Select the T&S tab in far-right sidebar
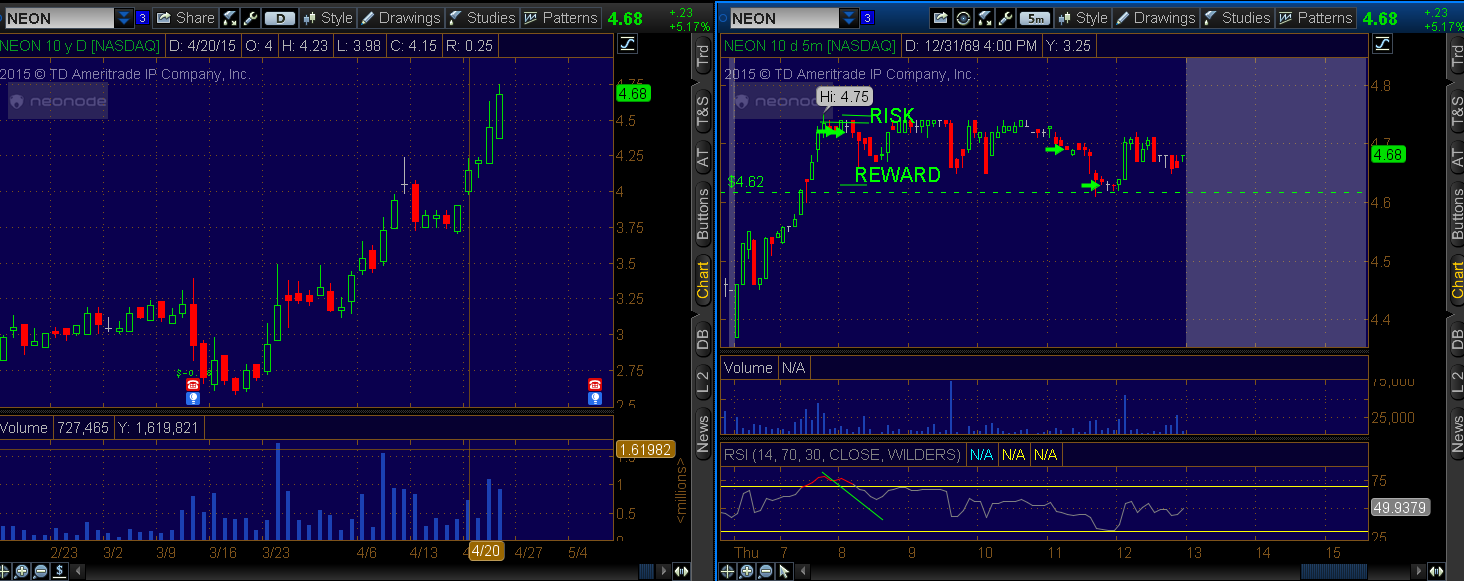Viewport: 1464px width, 581px height. pyautogui.click(x=1457, y=112)
